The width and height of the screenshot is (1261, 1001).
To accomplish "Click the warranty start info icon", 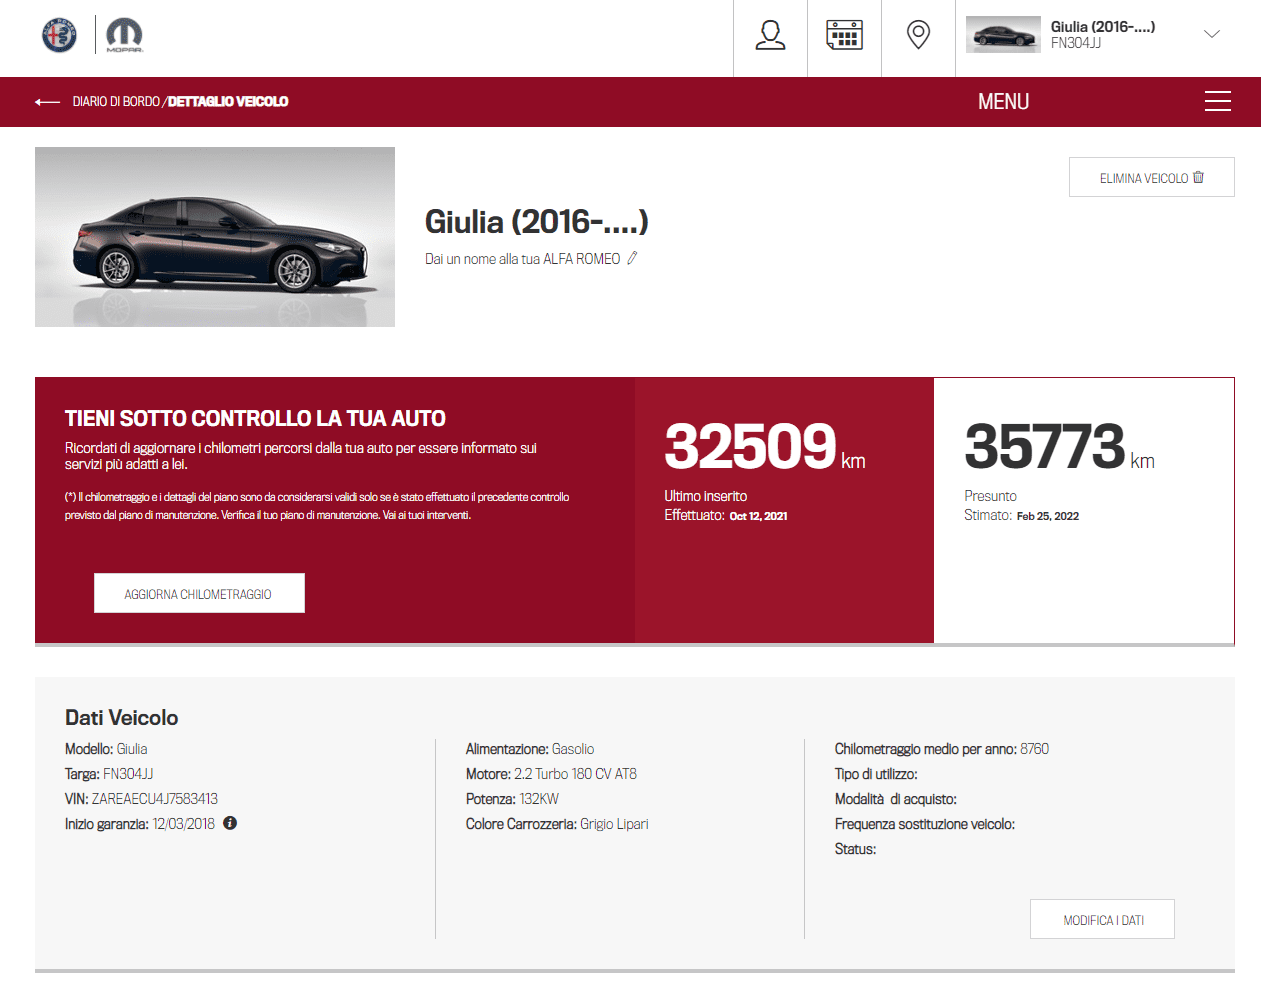I will (230, 823).
